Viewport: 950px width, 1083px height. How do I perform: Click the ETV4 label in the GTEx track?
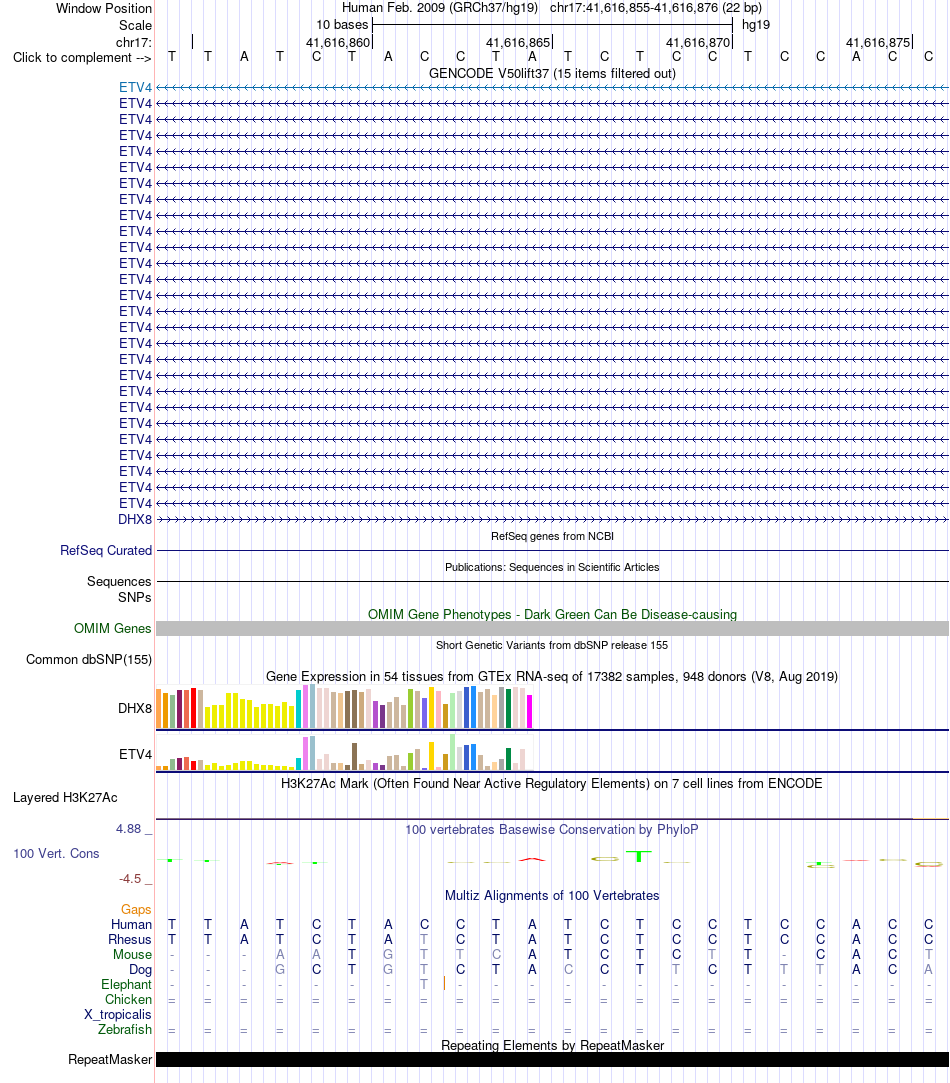click(135, 754)
